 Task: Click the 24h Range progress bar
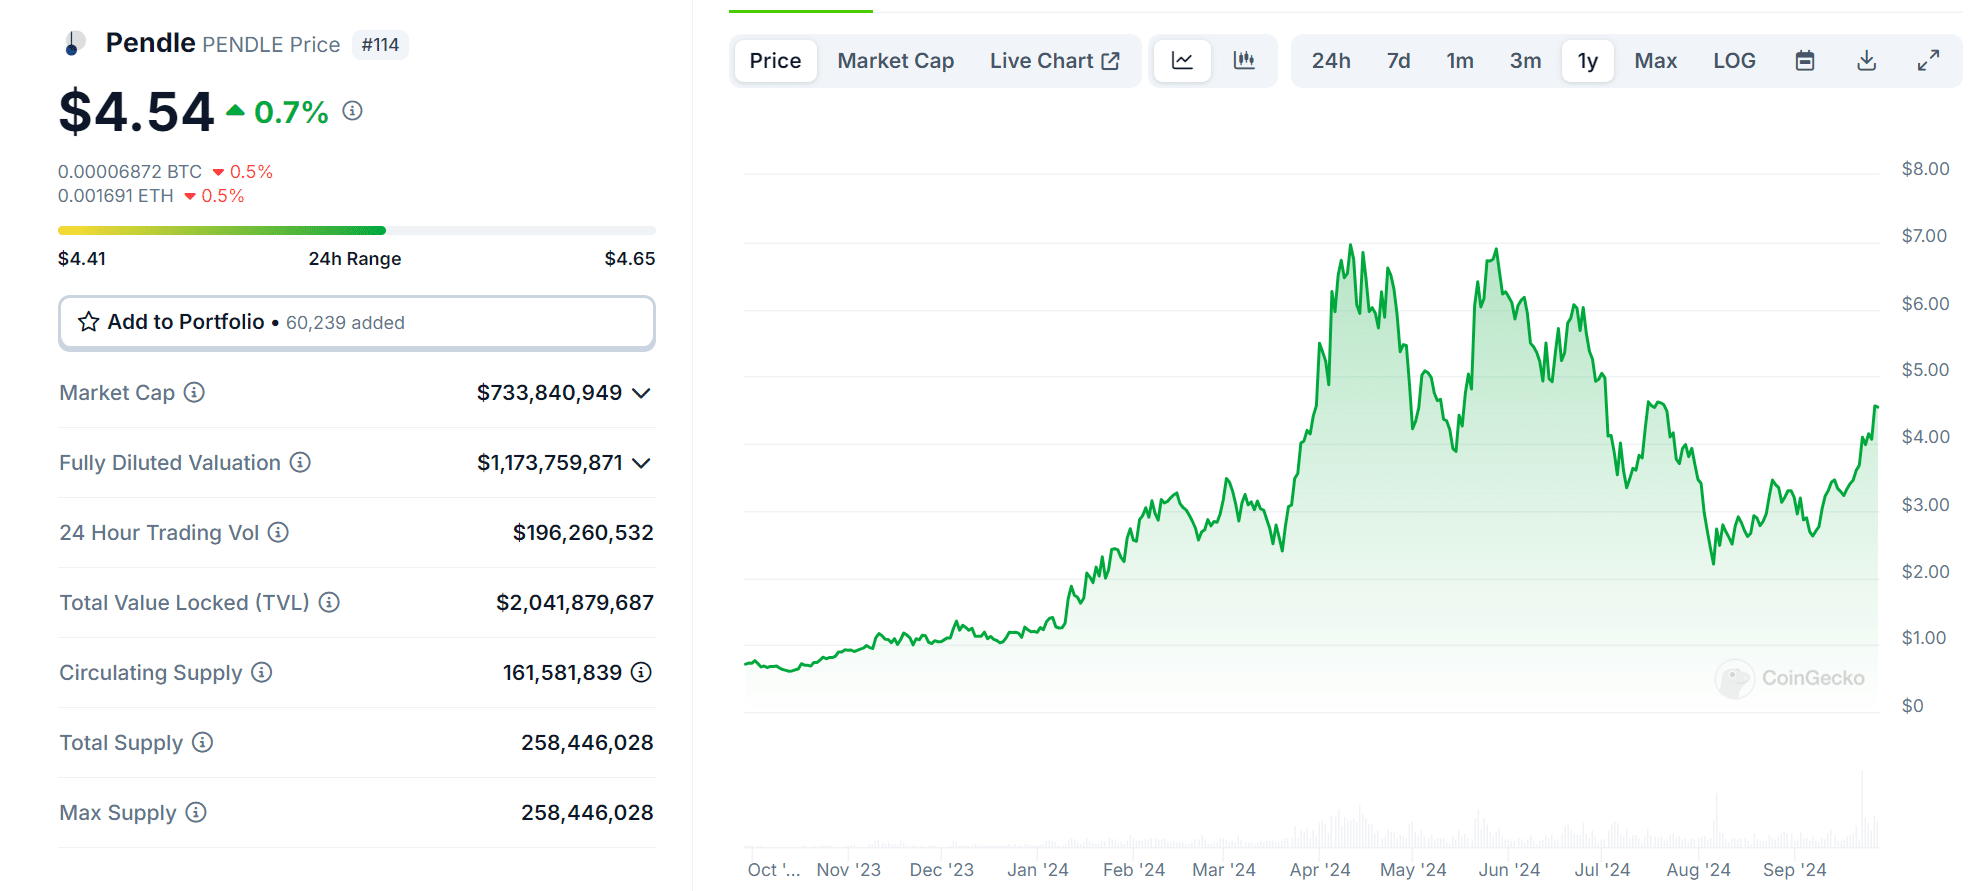click(357, 231)
